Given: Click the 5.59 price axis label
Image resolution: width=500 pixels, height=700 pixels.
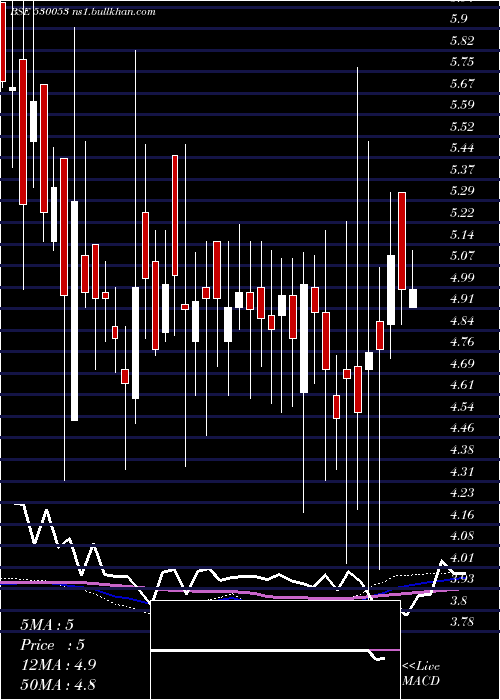Looking at the screenshot, I should (x=462, y=105).
